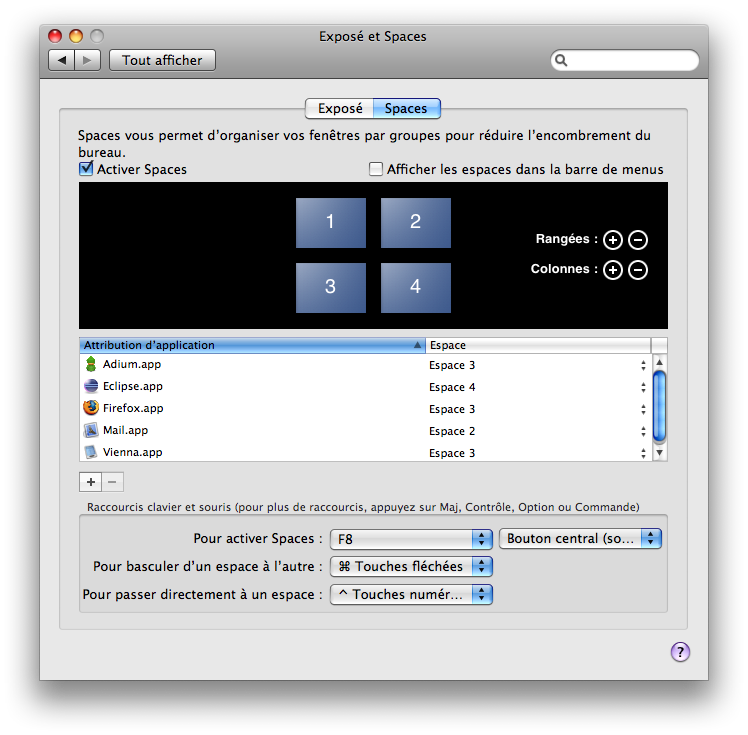Click the Mail.app stamp icon
The height and width of the screenshot is (735, 748).
point(91,430)
